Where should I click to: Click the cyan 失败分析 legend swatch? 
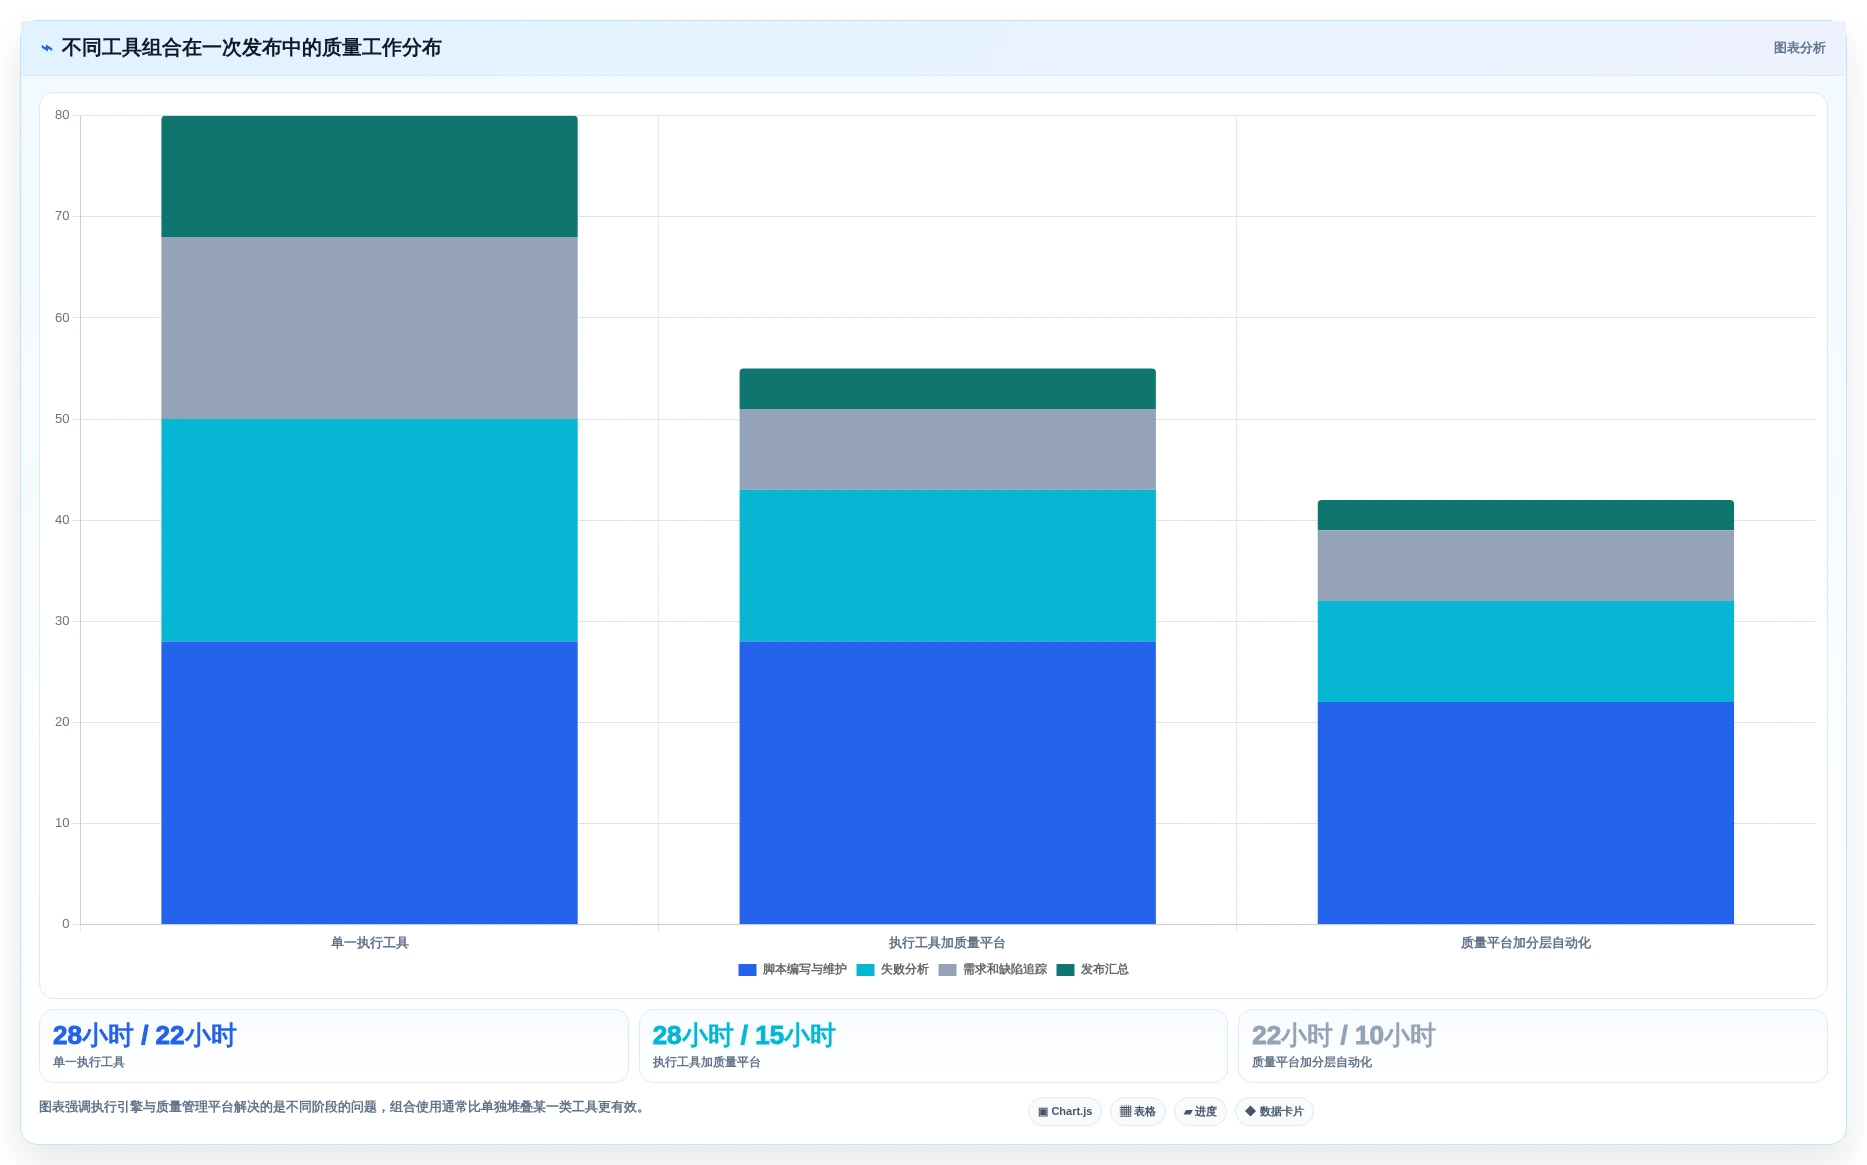pos(865,970)
